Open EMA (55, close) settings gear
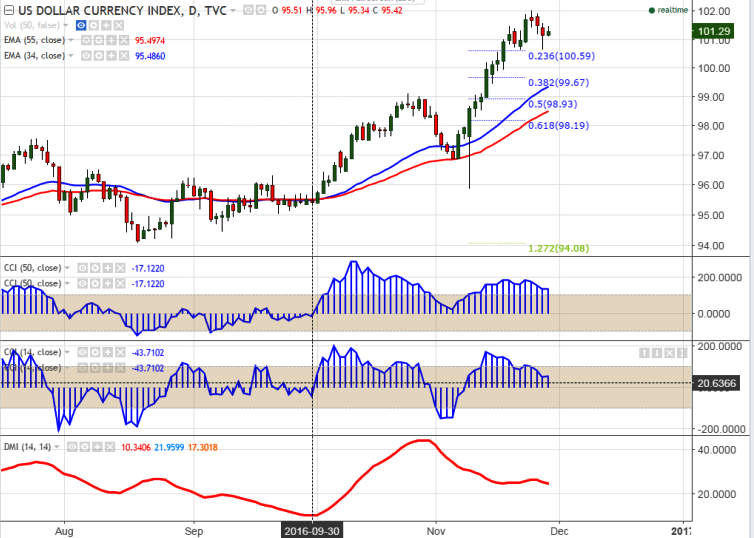754x538 pixels. [x=99, y=40]
